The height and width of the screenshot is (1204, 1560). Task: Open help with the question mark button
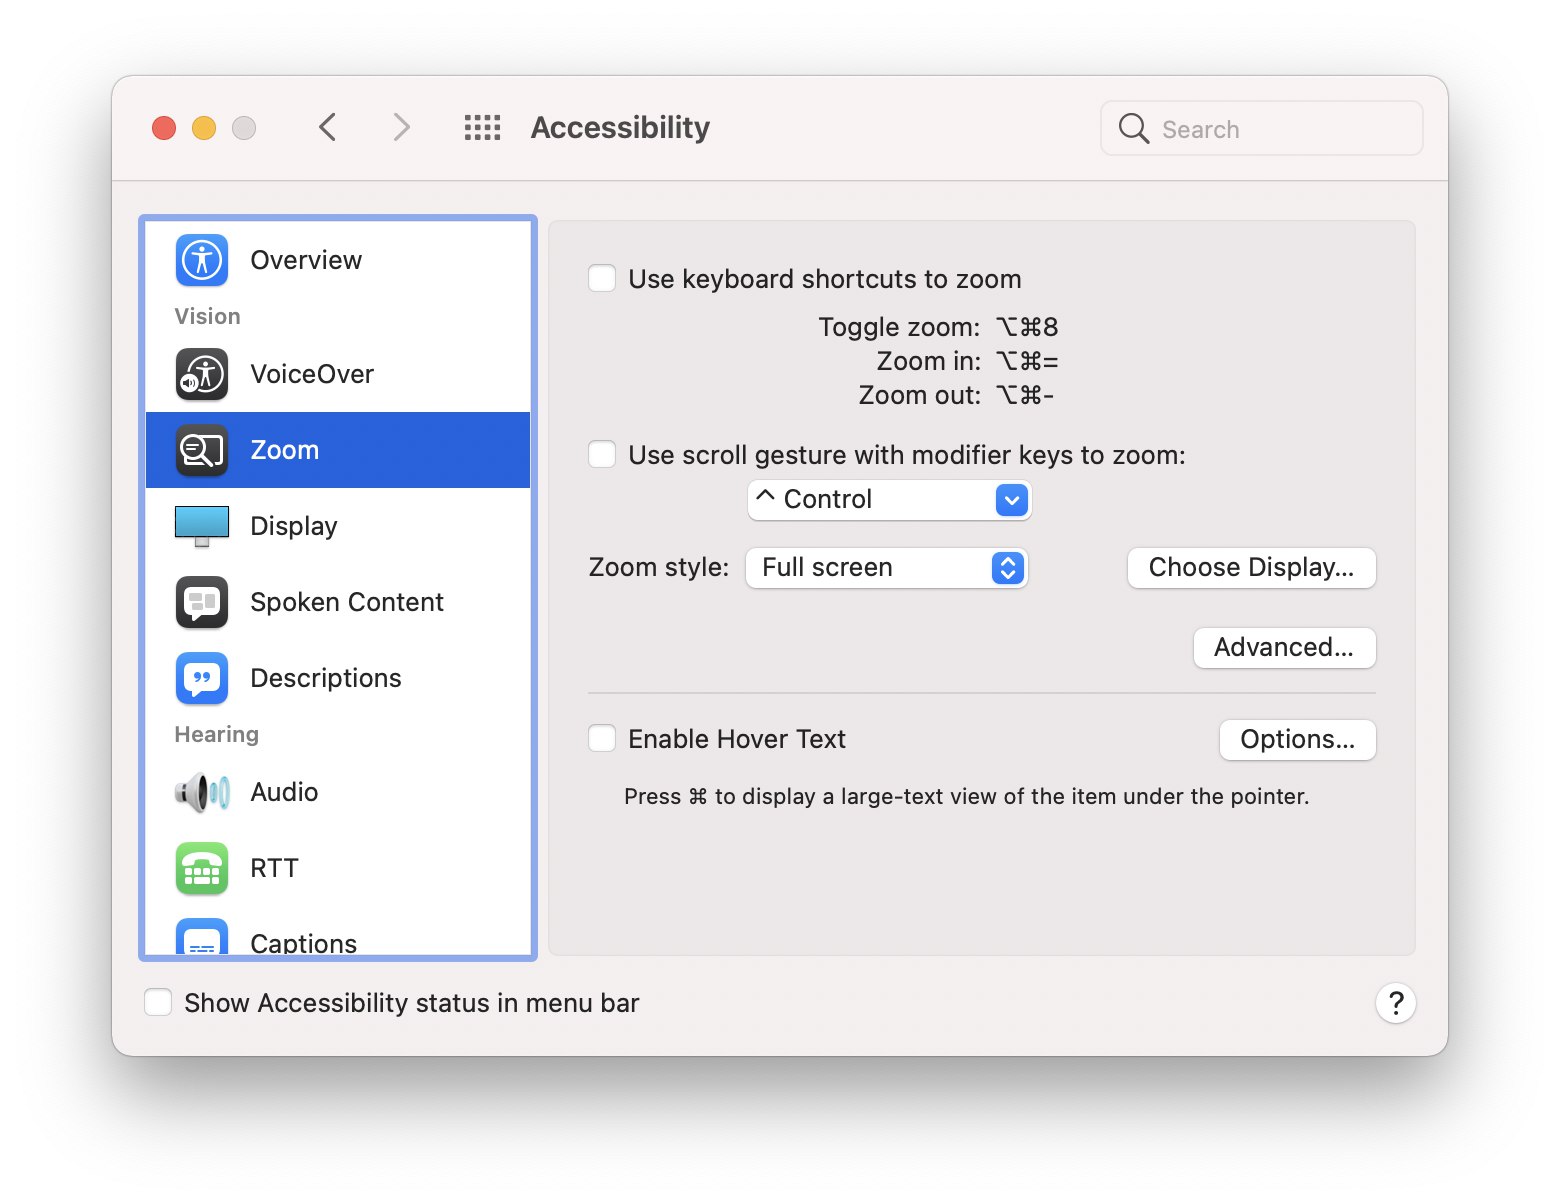point(1396,1003)
